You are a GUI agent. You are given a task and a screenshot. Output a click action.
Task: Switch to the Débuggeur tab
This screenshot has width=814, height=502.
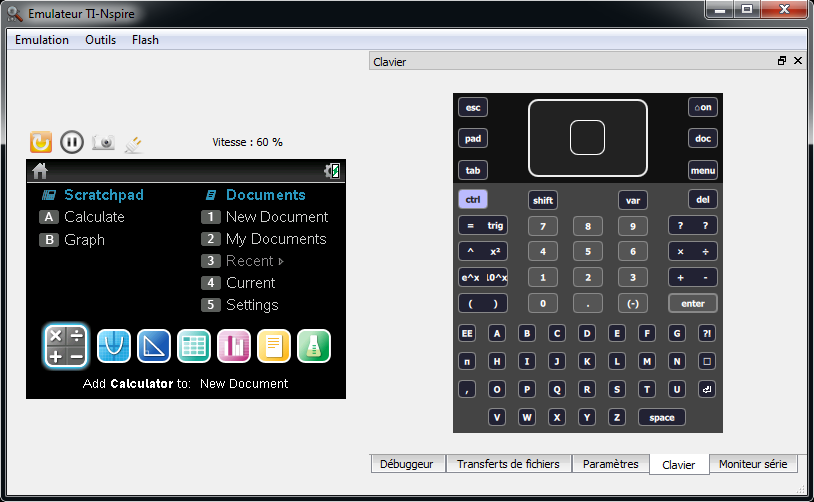click(406, 464)
